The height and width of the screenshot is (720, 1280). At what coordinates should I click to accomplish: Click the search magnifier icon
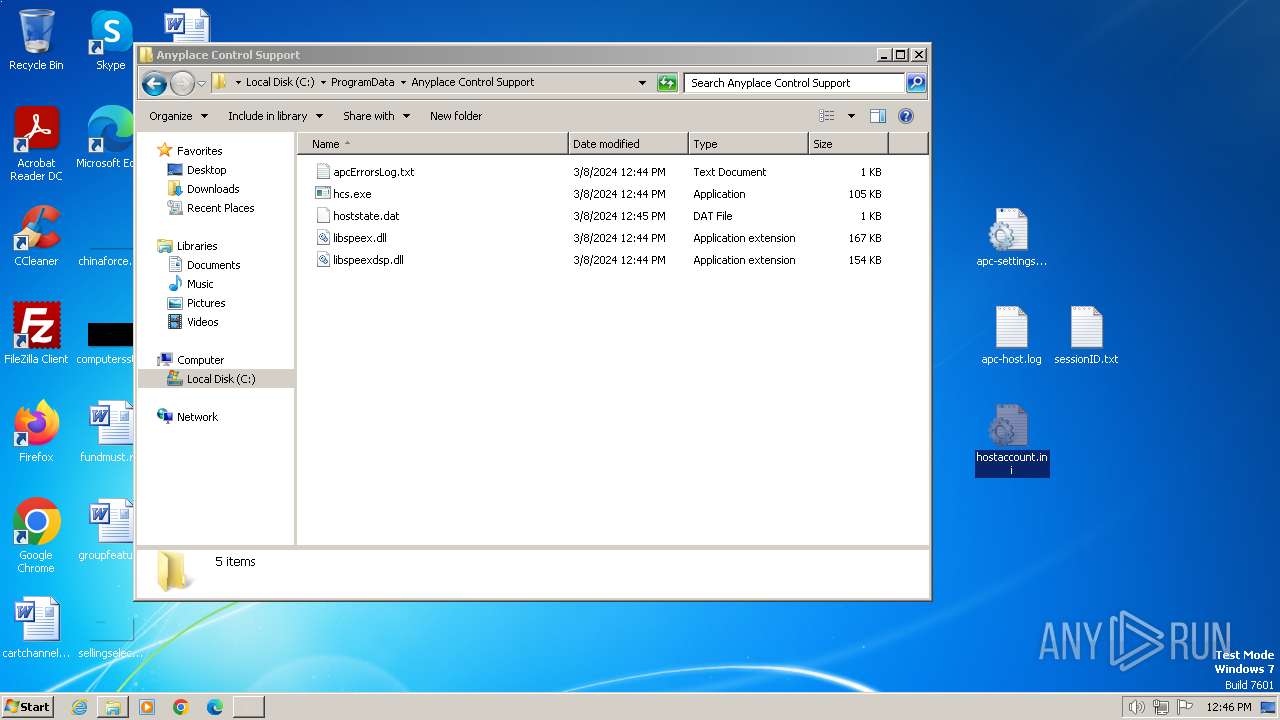tap(915, 83)
